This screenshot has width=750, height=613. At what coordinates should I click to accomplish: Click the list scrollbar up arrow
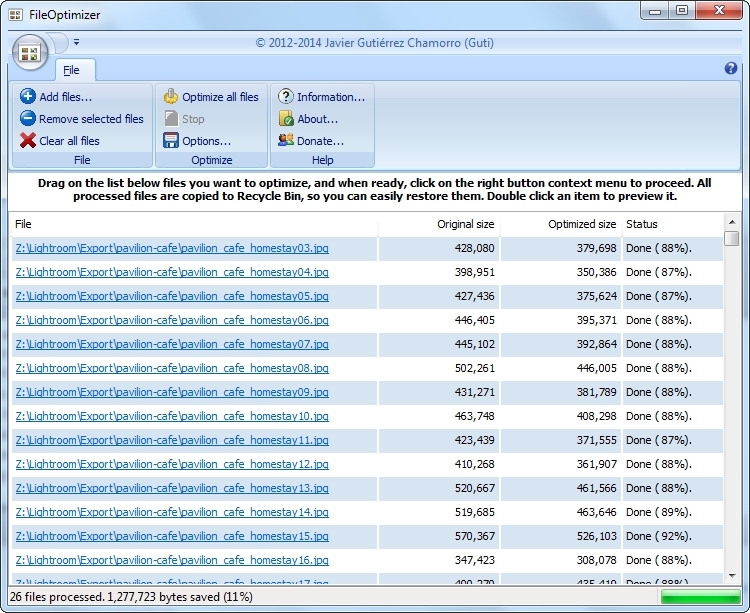(x=732, y=222)
